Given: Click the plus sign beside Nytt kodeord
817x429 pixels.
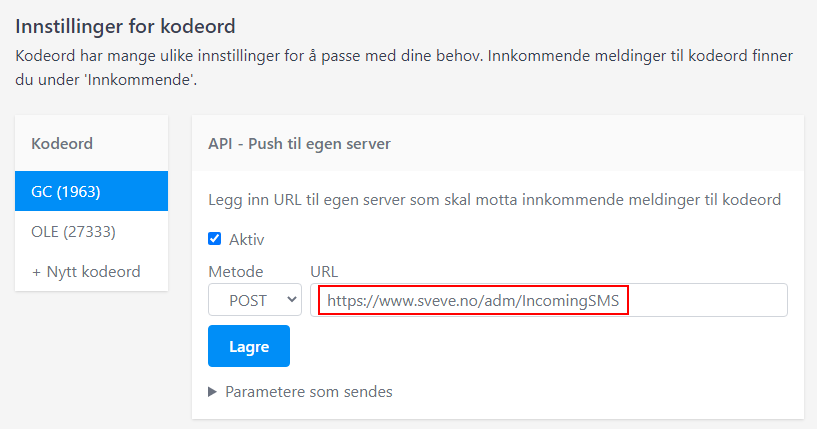Looking at the screenshot, I should click(x=37, y=271).
